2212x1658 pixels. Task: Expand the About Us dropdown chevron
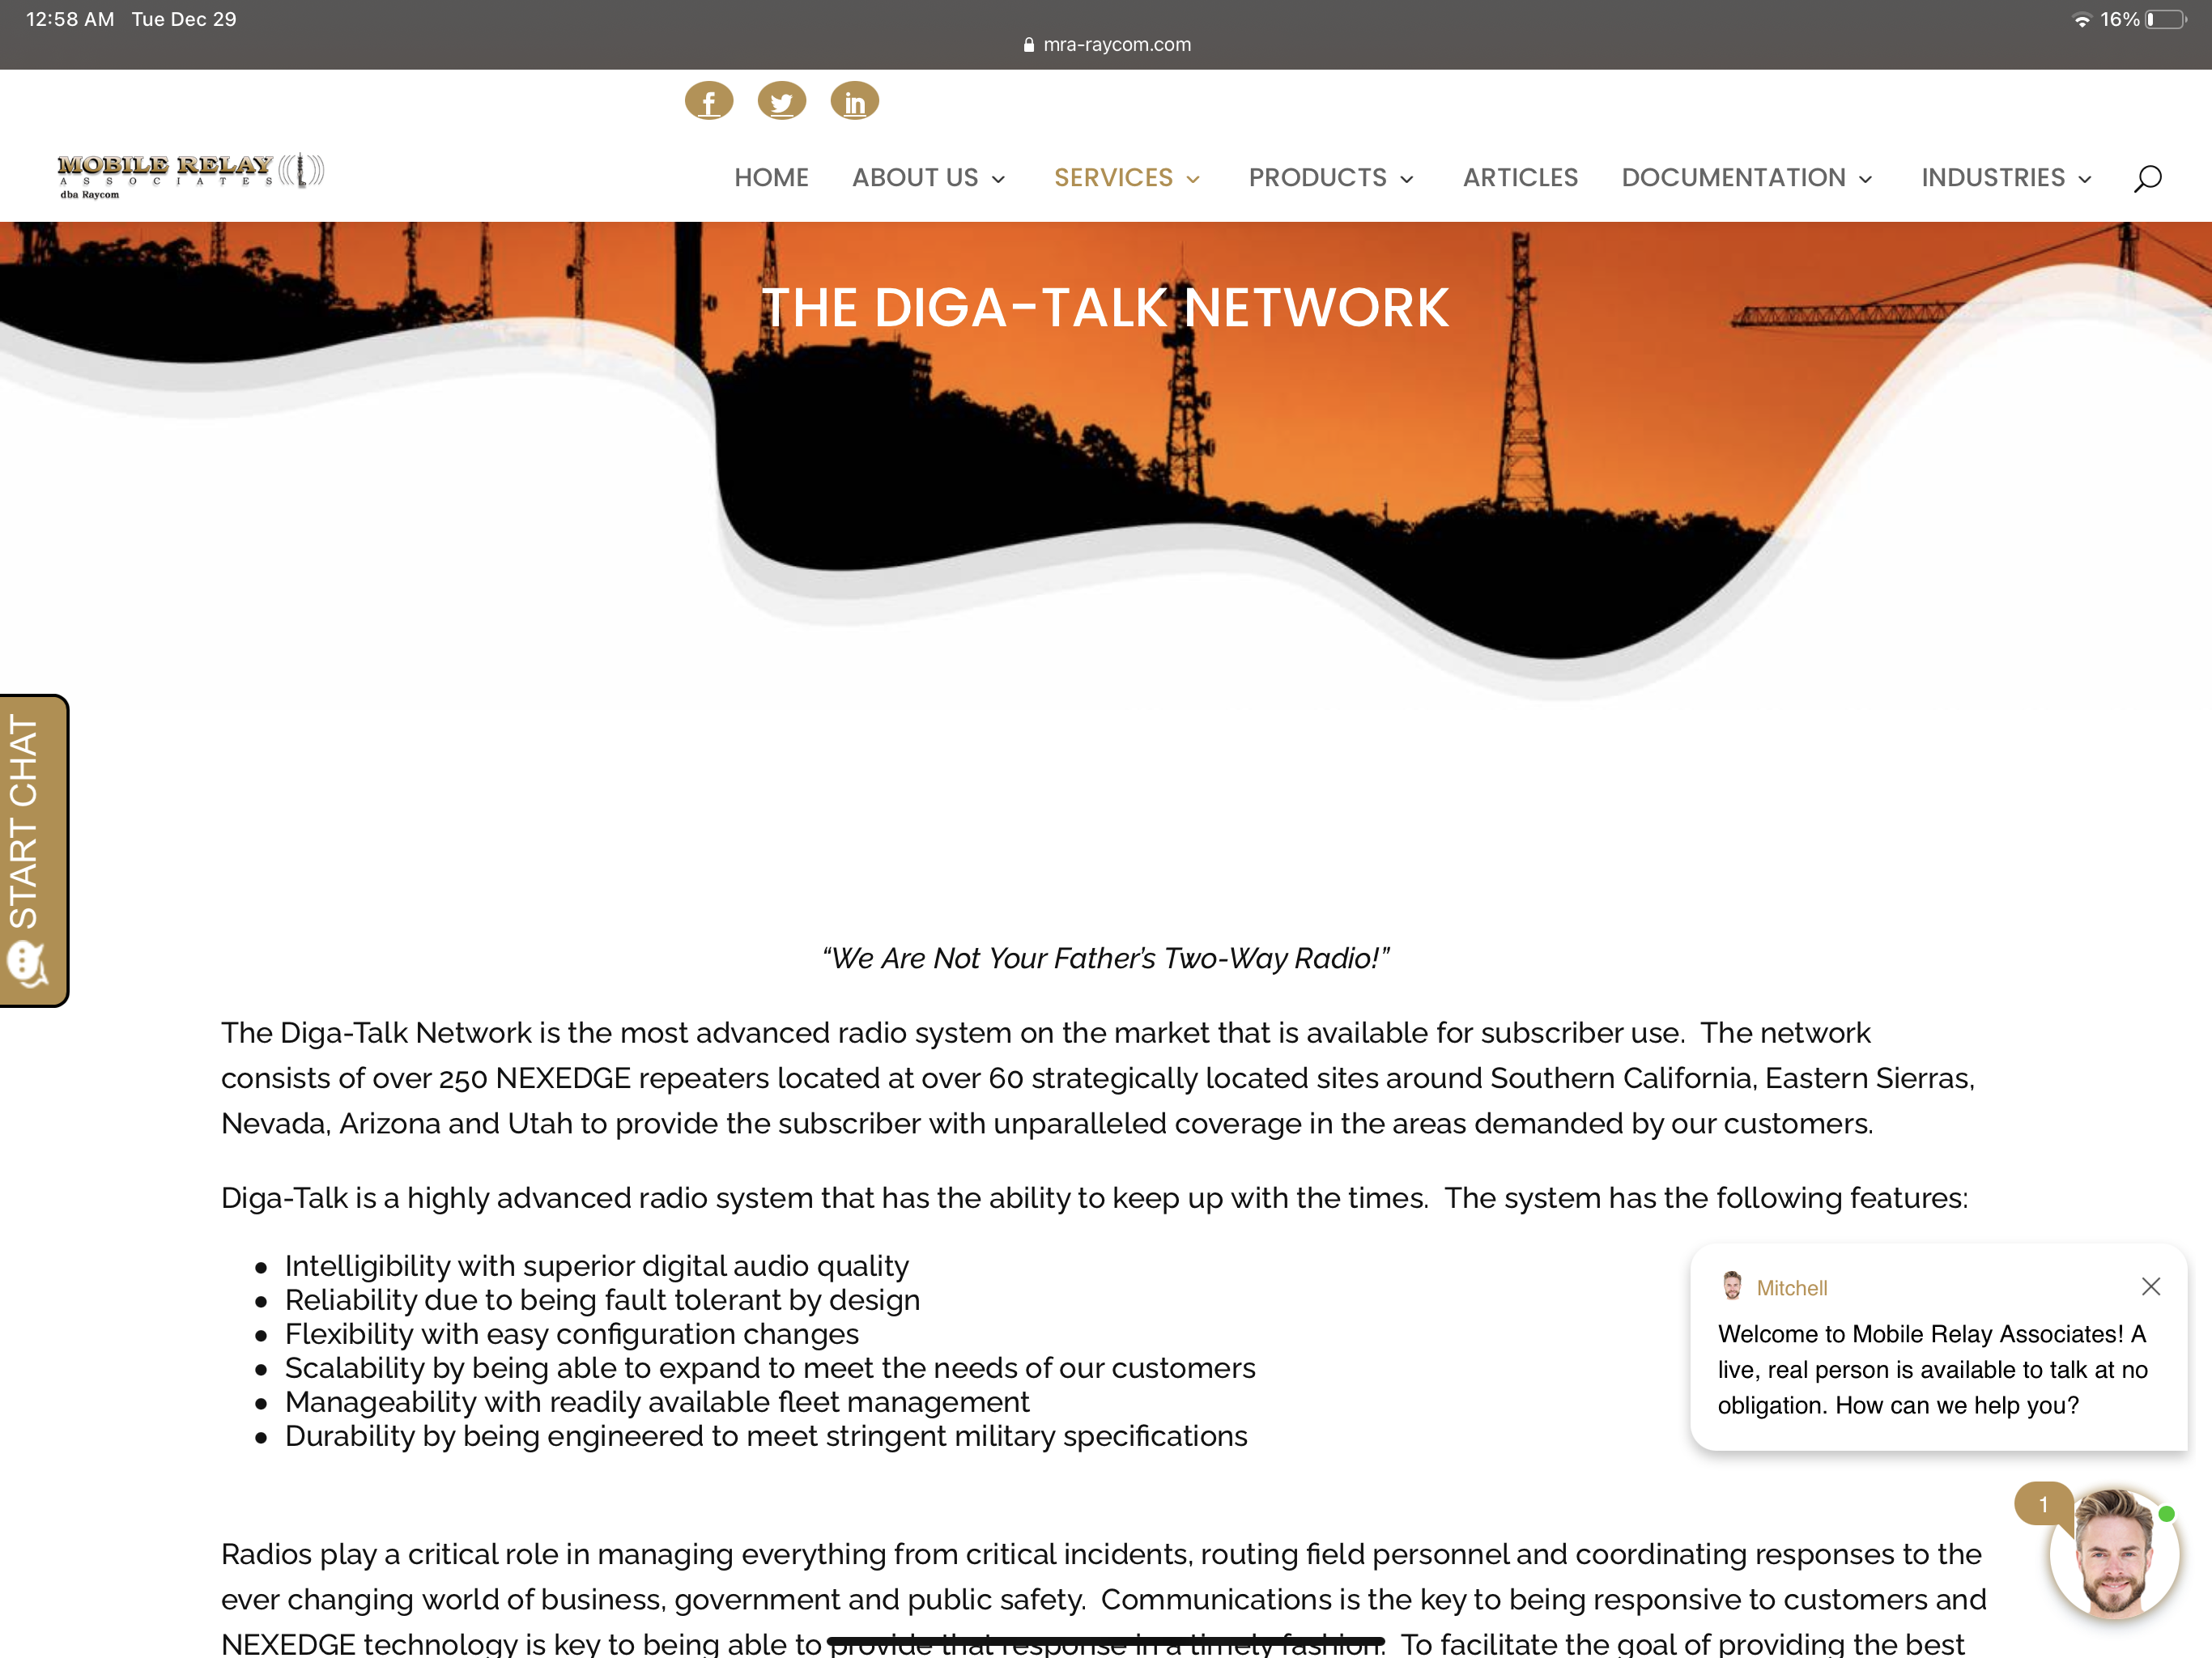point(998,180)
